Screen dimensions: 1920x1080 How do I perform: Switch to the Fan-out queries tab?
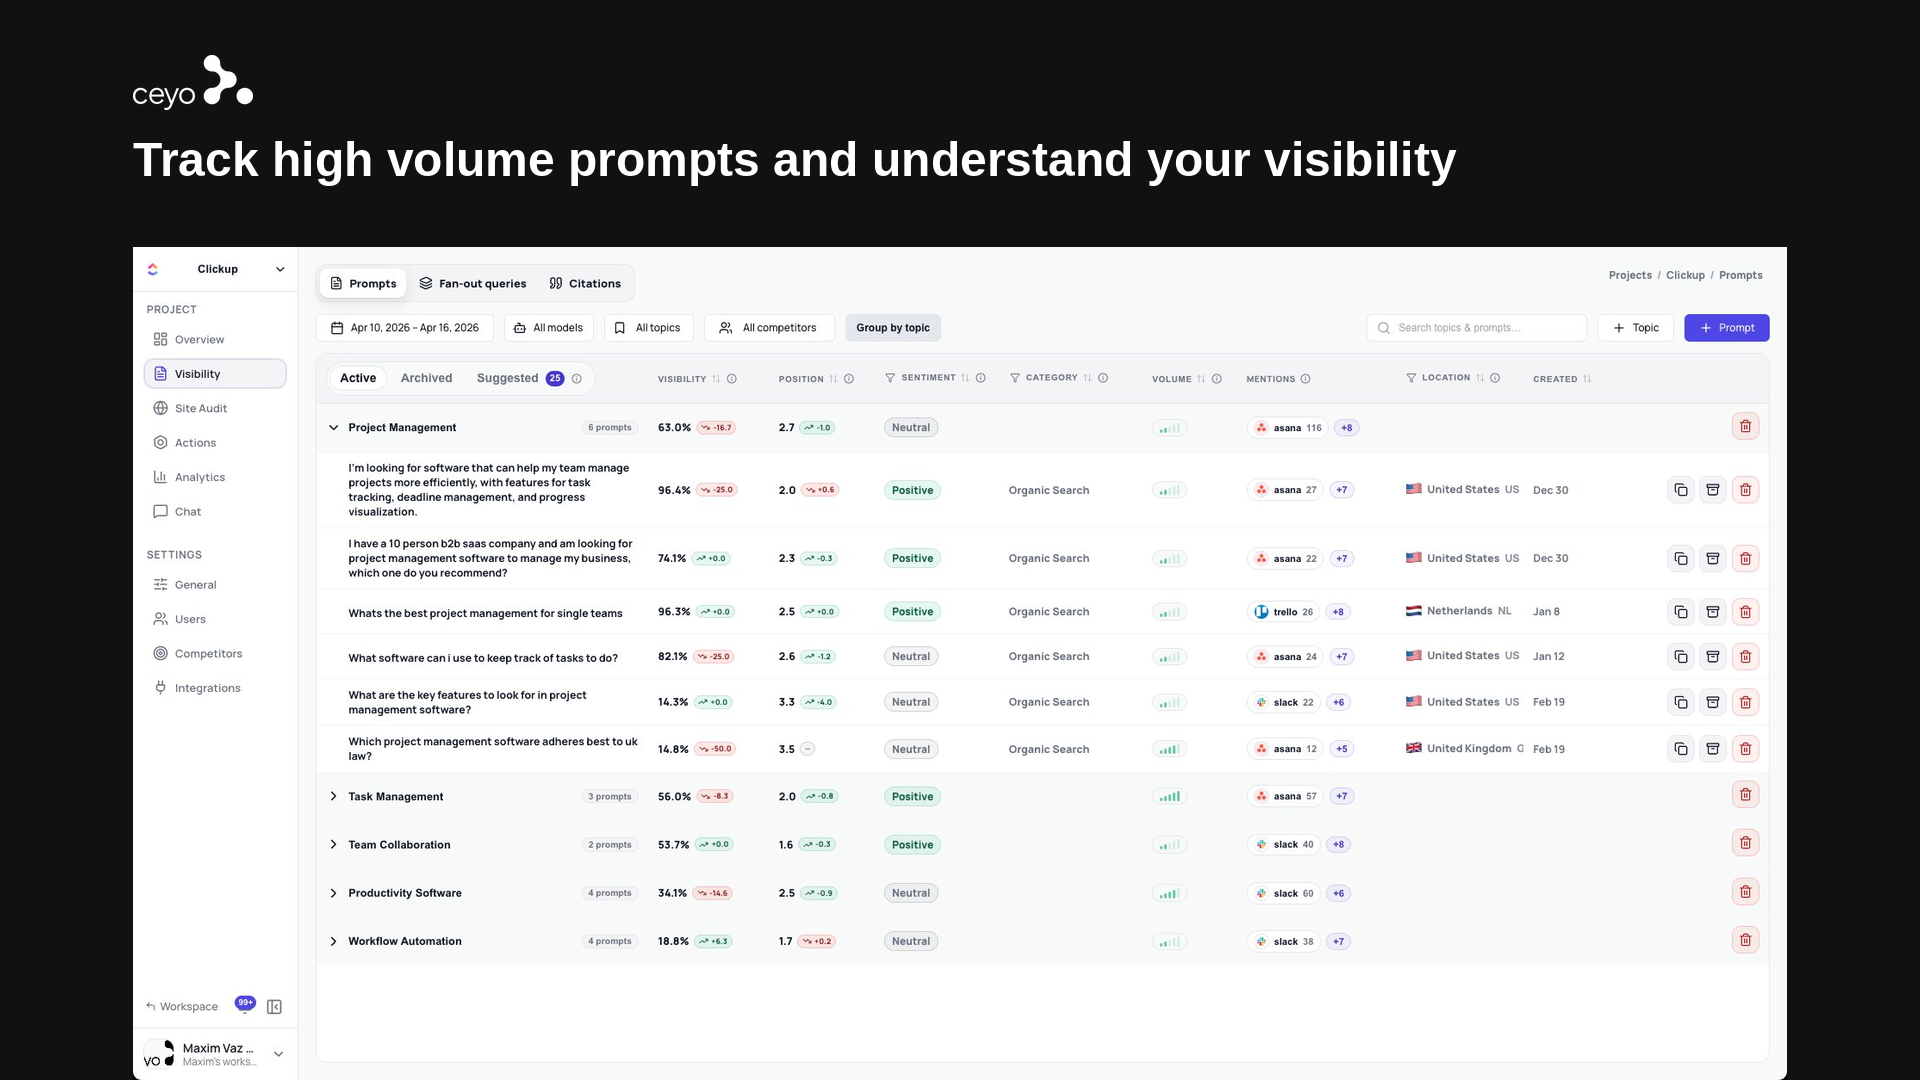point(472,284)
